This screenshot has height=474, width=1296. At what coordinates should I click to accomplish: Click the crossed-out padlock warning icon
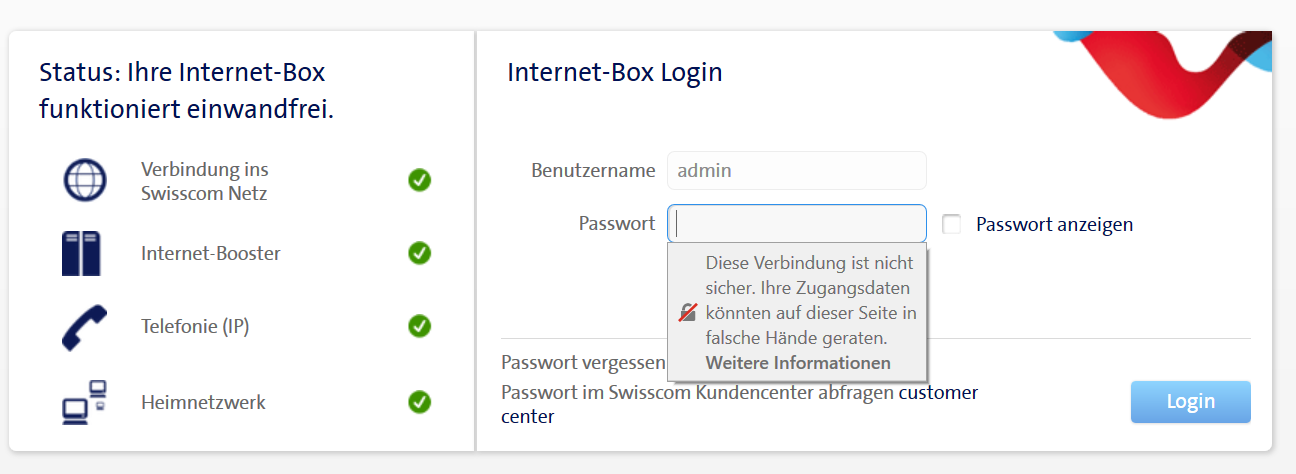click(x=687, y=313)
